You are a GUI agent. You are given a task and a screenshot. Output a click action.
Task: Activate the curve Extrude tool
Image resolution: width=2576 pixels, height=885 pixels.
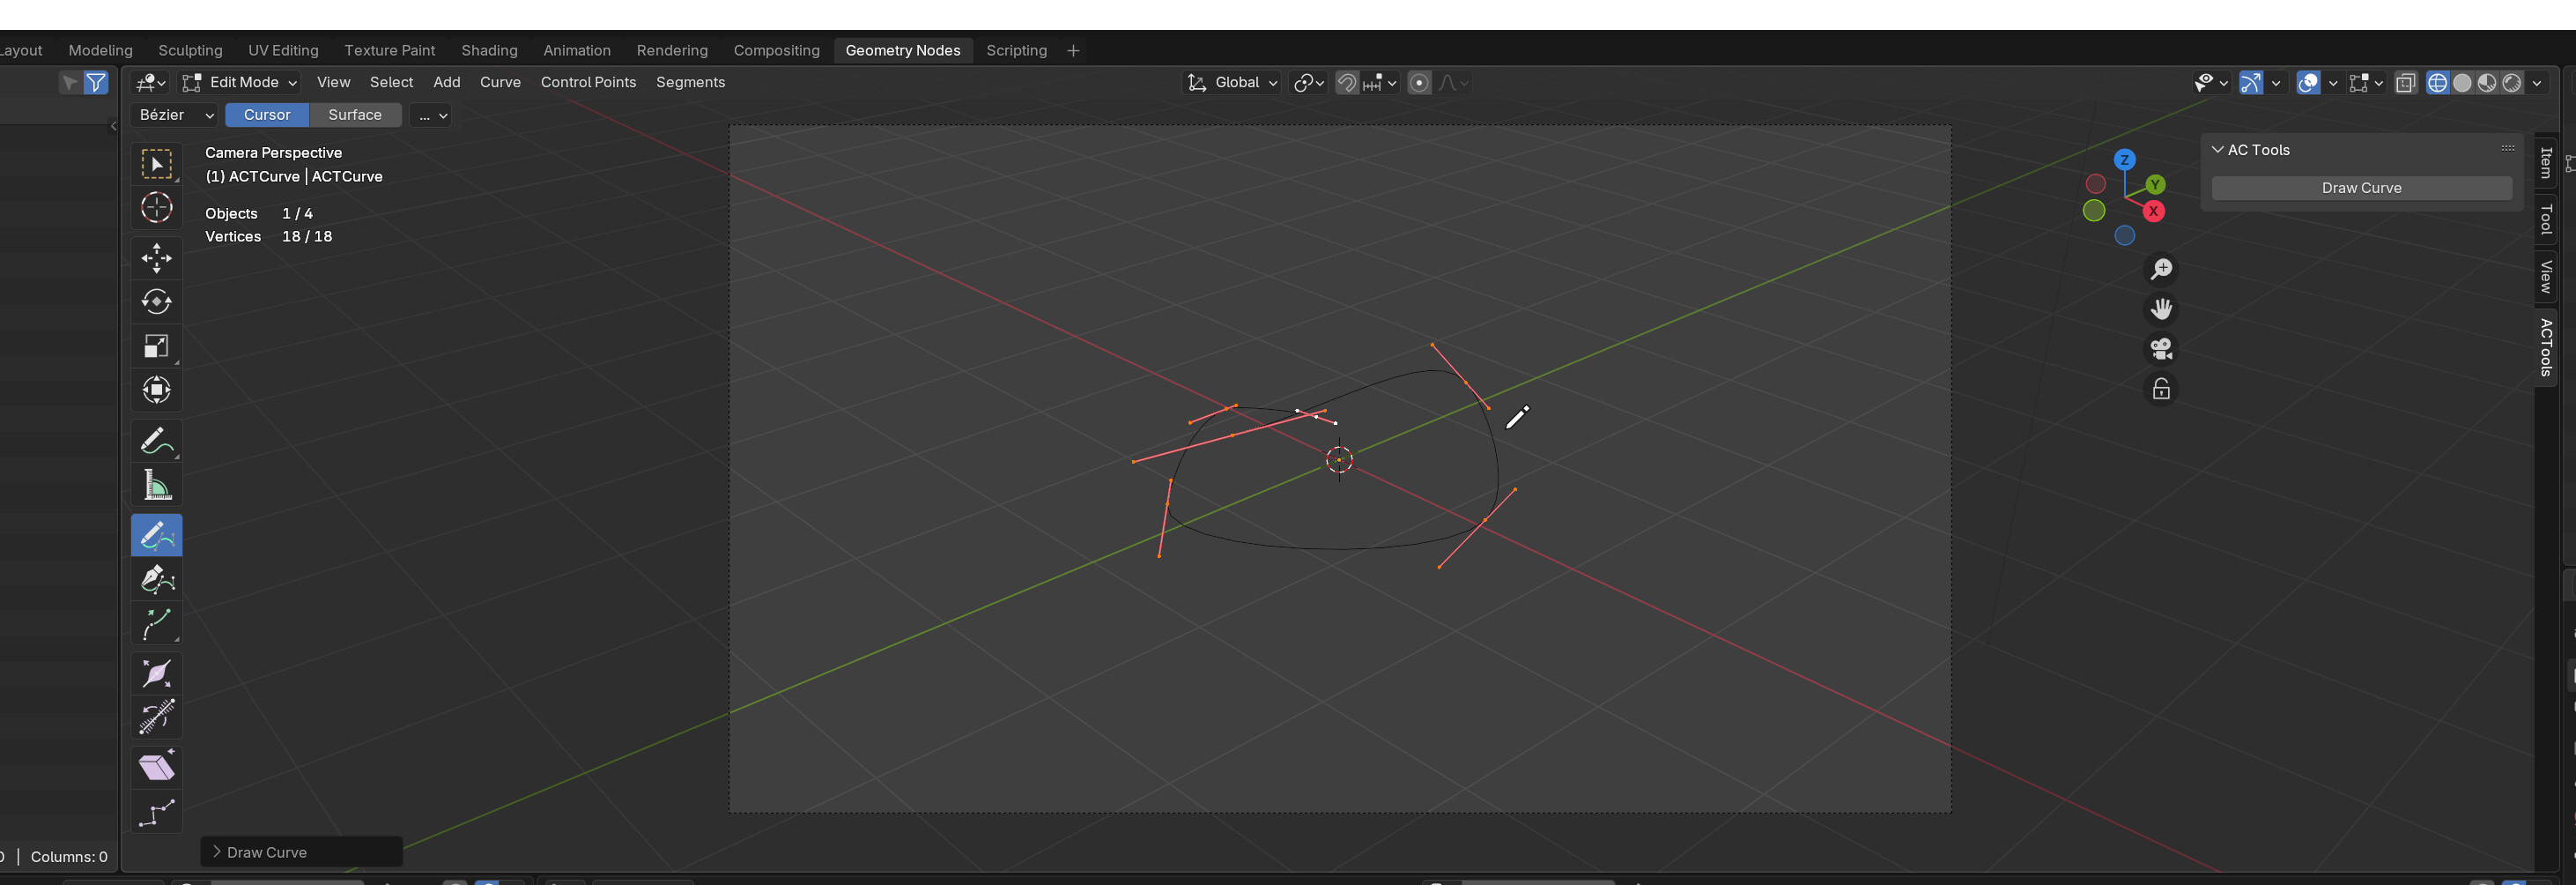pos(156,623)
